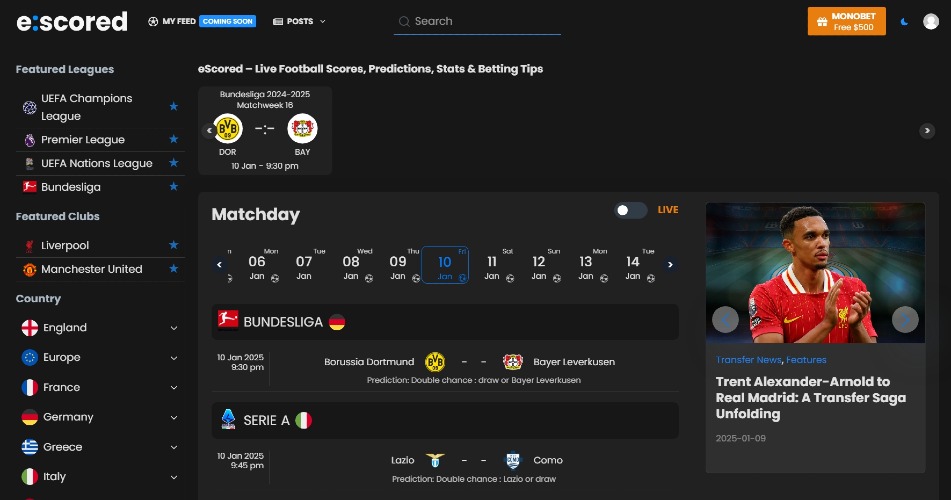Screen dimensions: 951x500
Task: Click the France flag icon
Action: click(x=30, y=387)
